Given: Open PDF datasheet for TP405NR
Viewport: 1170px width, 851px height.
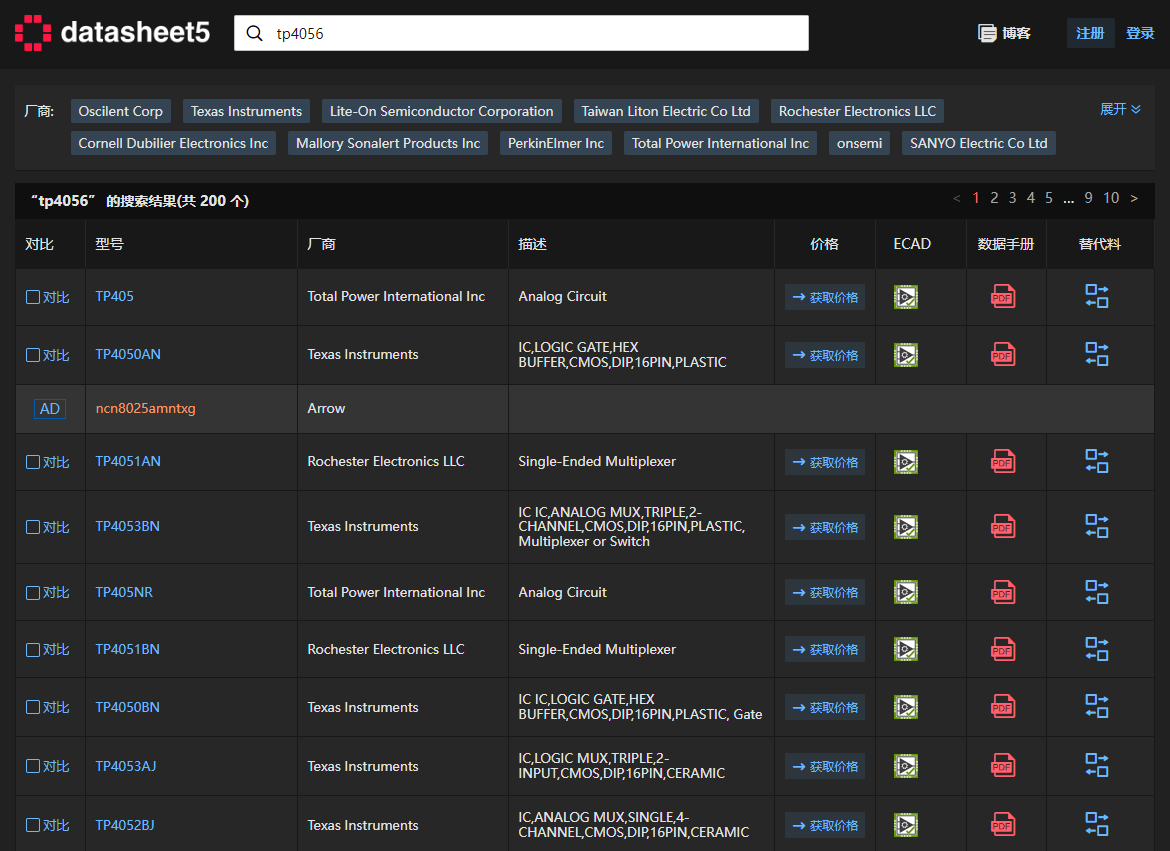Looking at the screenshot, I should [1003, 593].
